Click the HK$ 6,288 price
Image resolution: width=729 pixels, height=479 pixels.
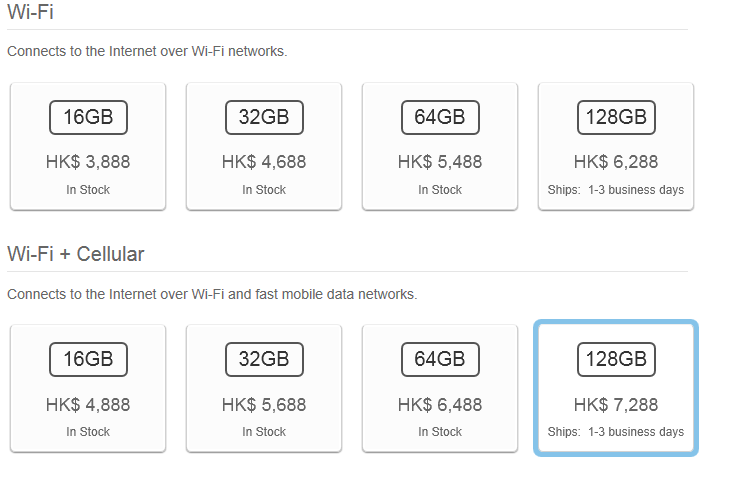pyautogui.click(x=616, y=162)
